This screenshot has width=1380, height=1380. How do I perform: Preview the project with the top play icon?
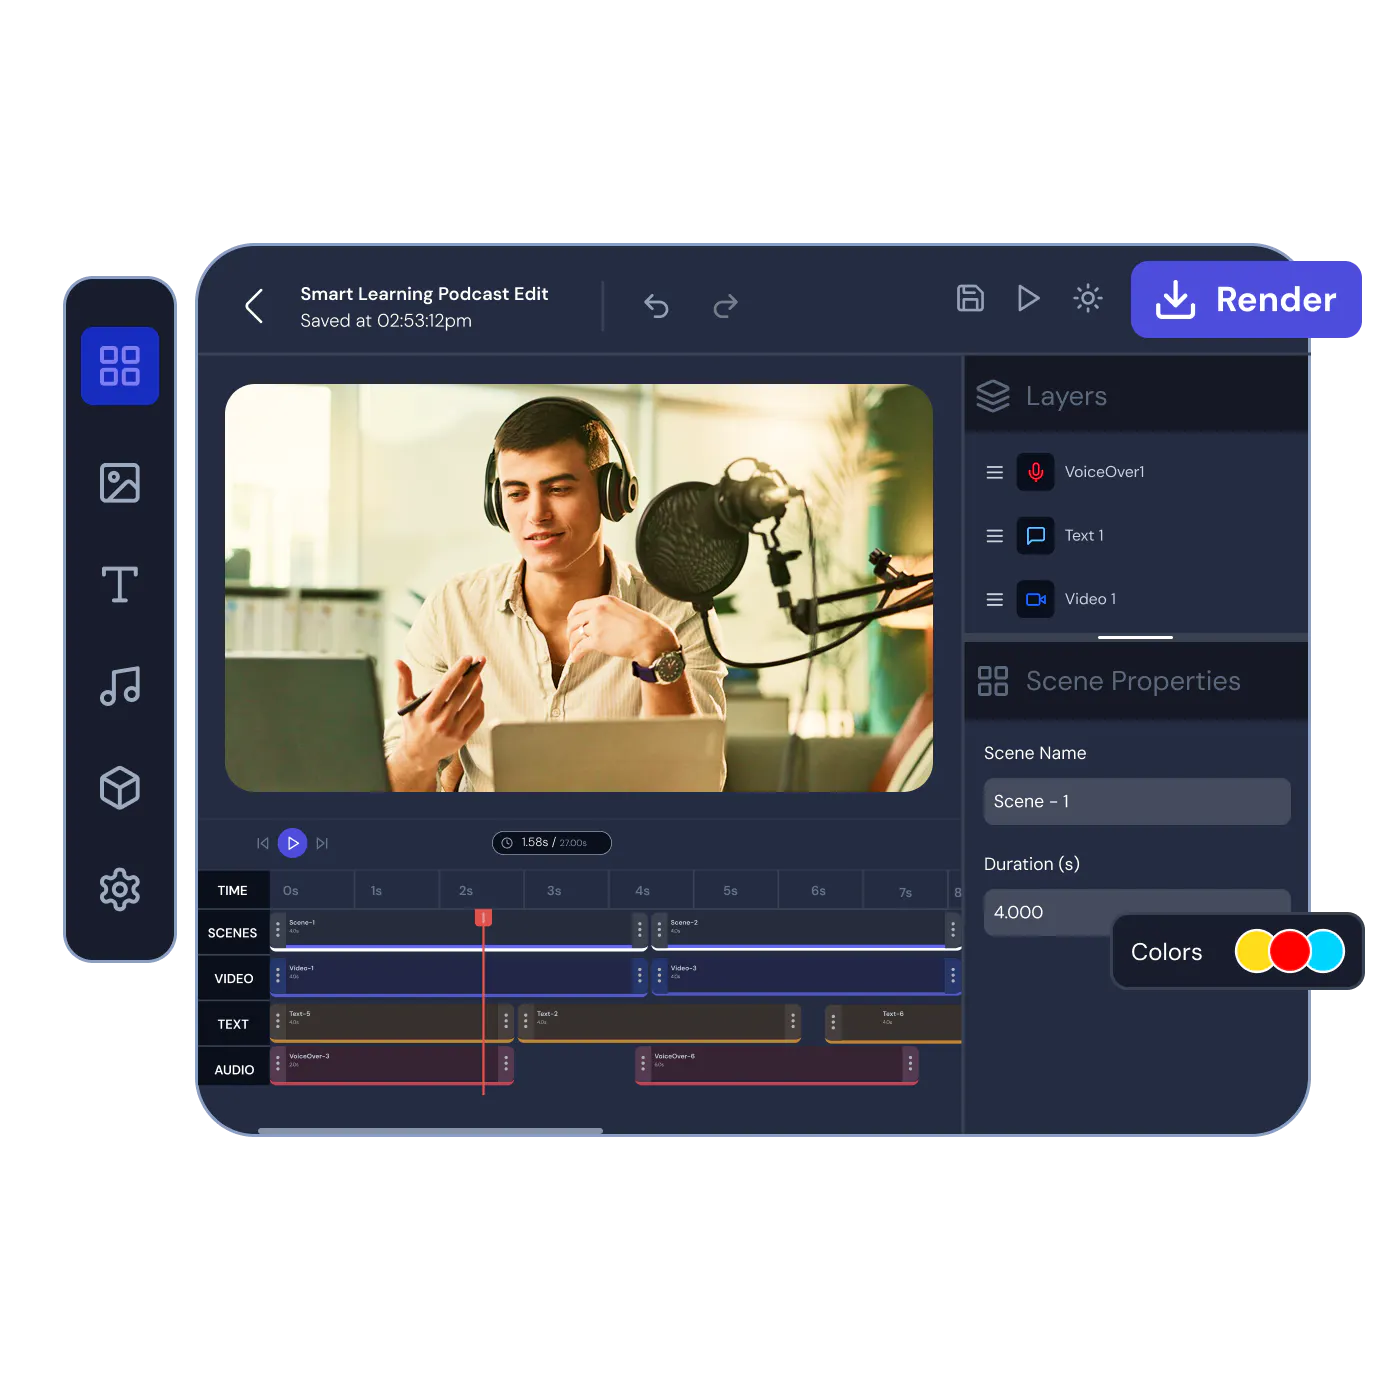[1028, 298]
